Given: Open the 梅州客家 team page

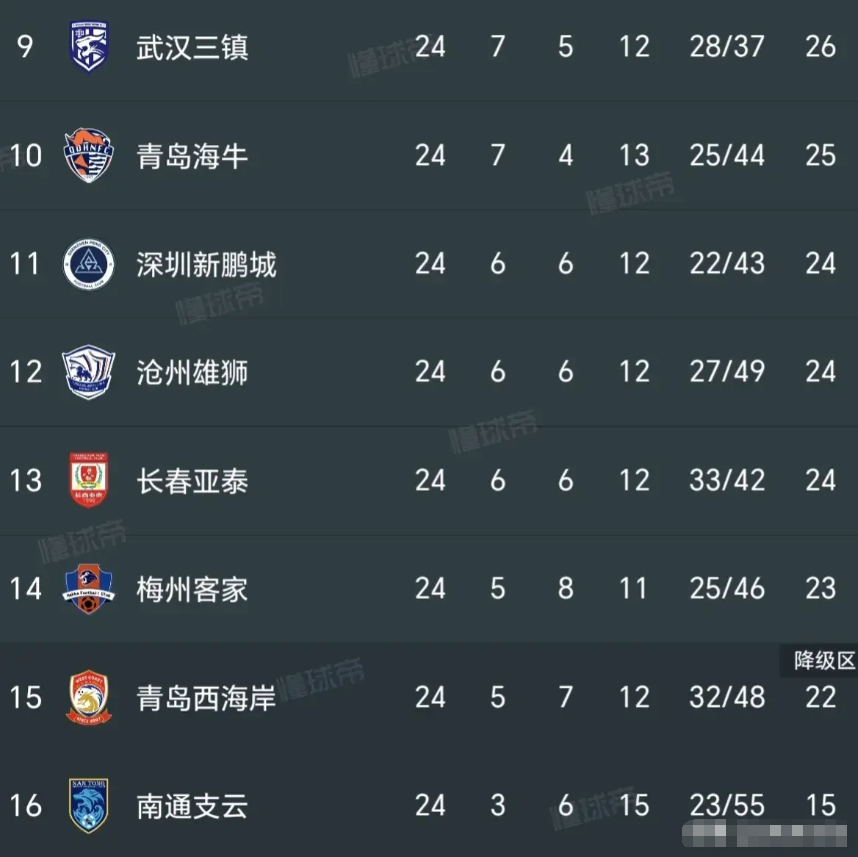Looking at the screenshot, I should point(192,589).
